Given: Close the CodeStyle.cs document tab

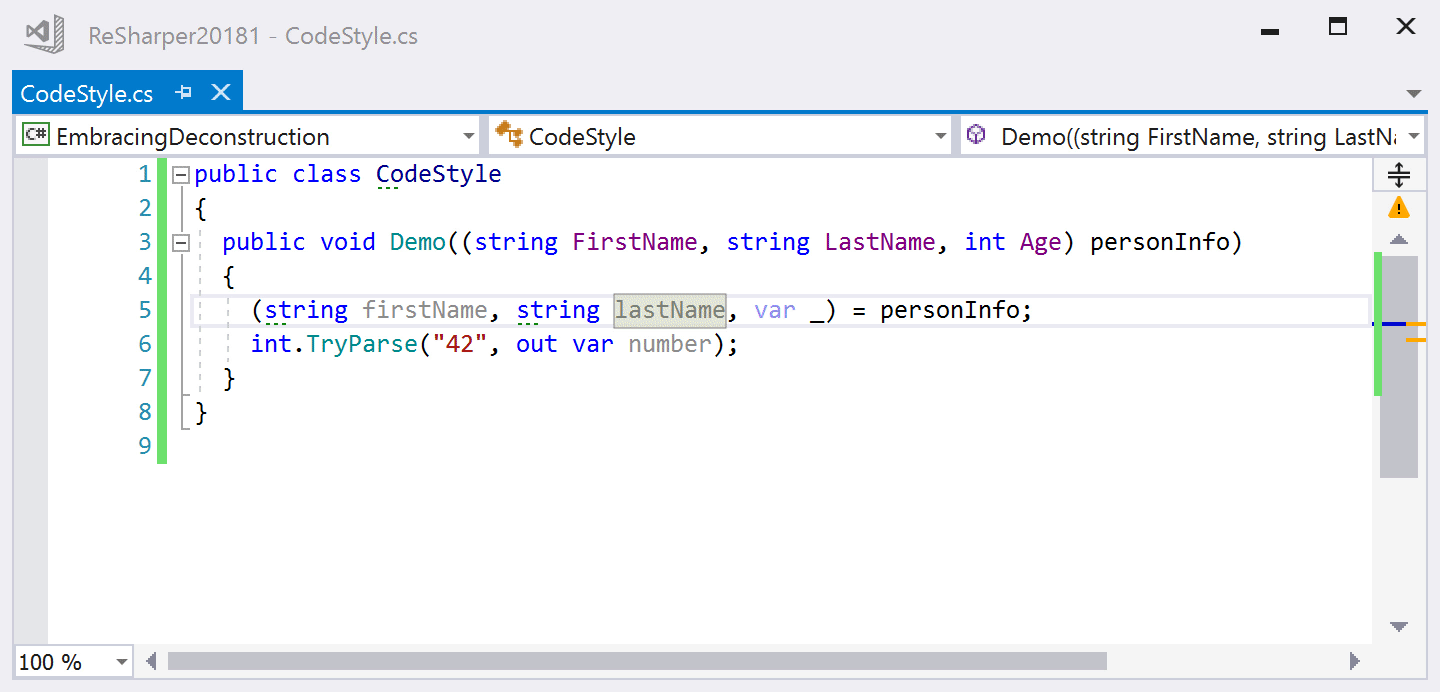Looking at the screenshot, I should [219, 92].
